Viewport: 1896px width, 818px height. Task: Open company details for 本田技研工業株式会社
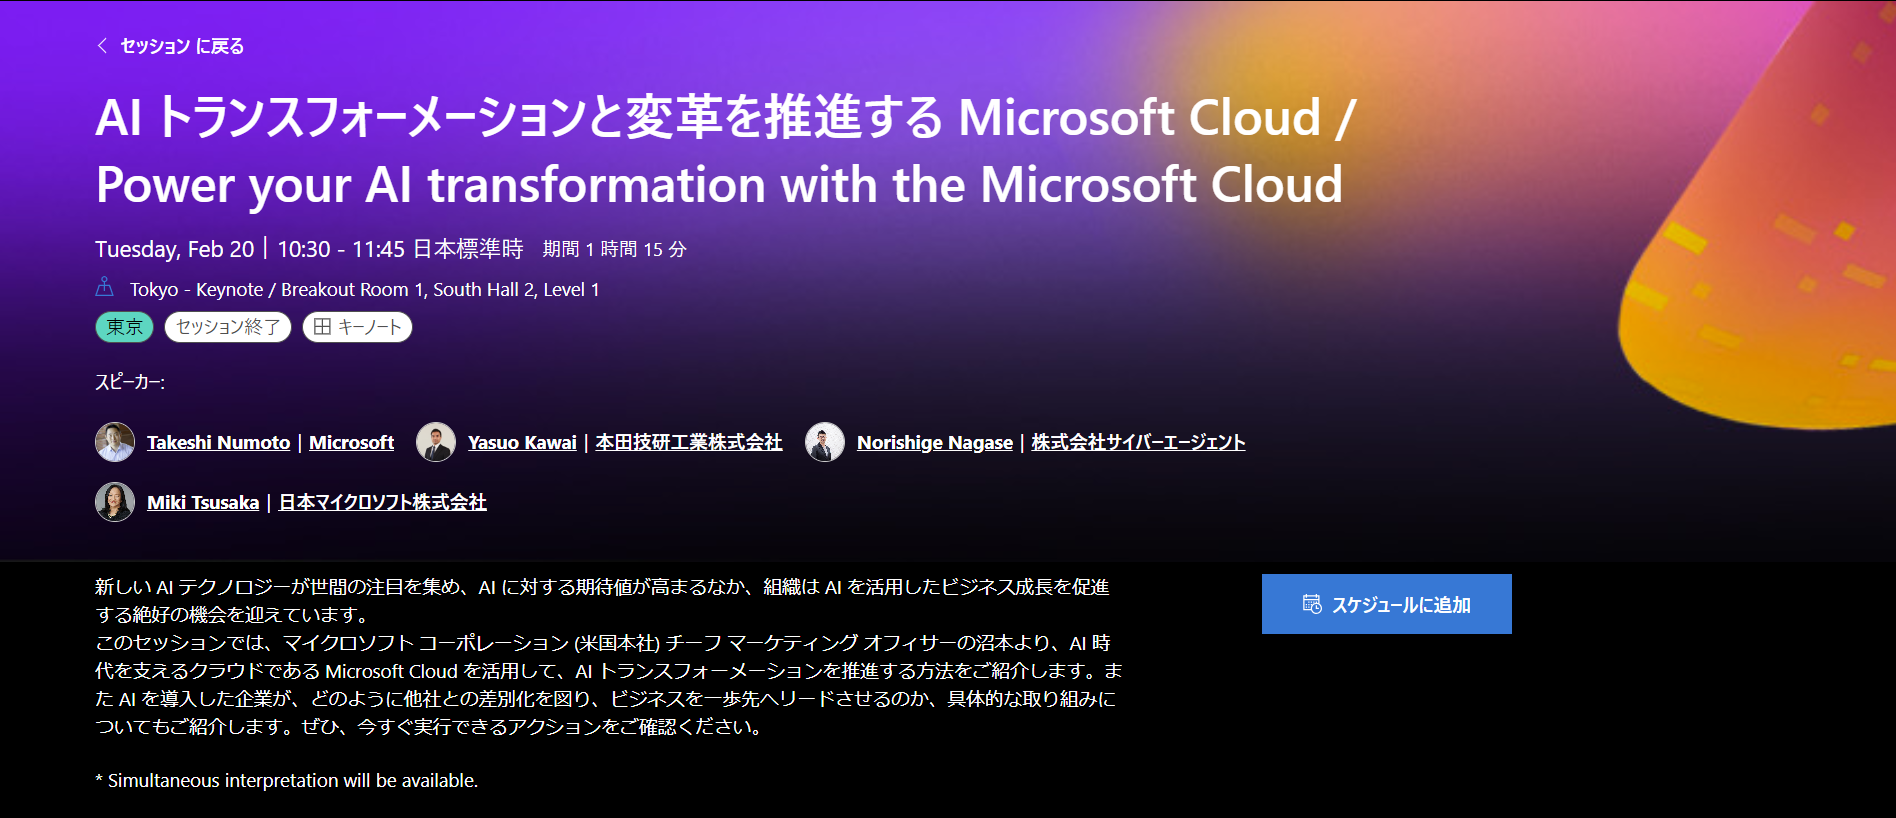(x=688, y=442)
